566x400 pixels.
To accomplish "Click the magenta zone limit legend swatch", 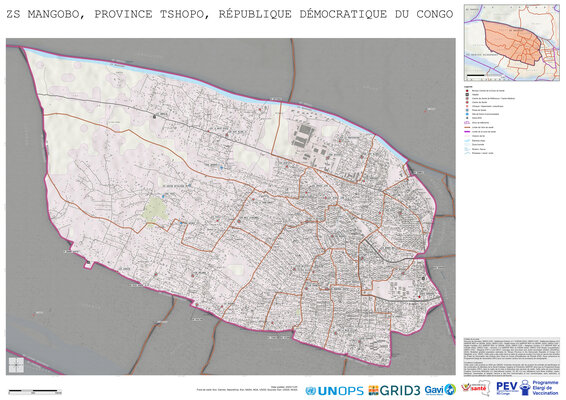I will 467,132.
